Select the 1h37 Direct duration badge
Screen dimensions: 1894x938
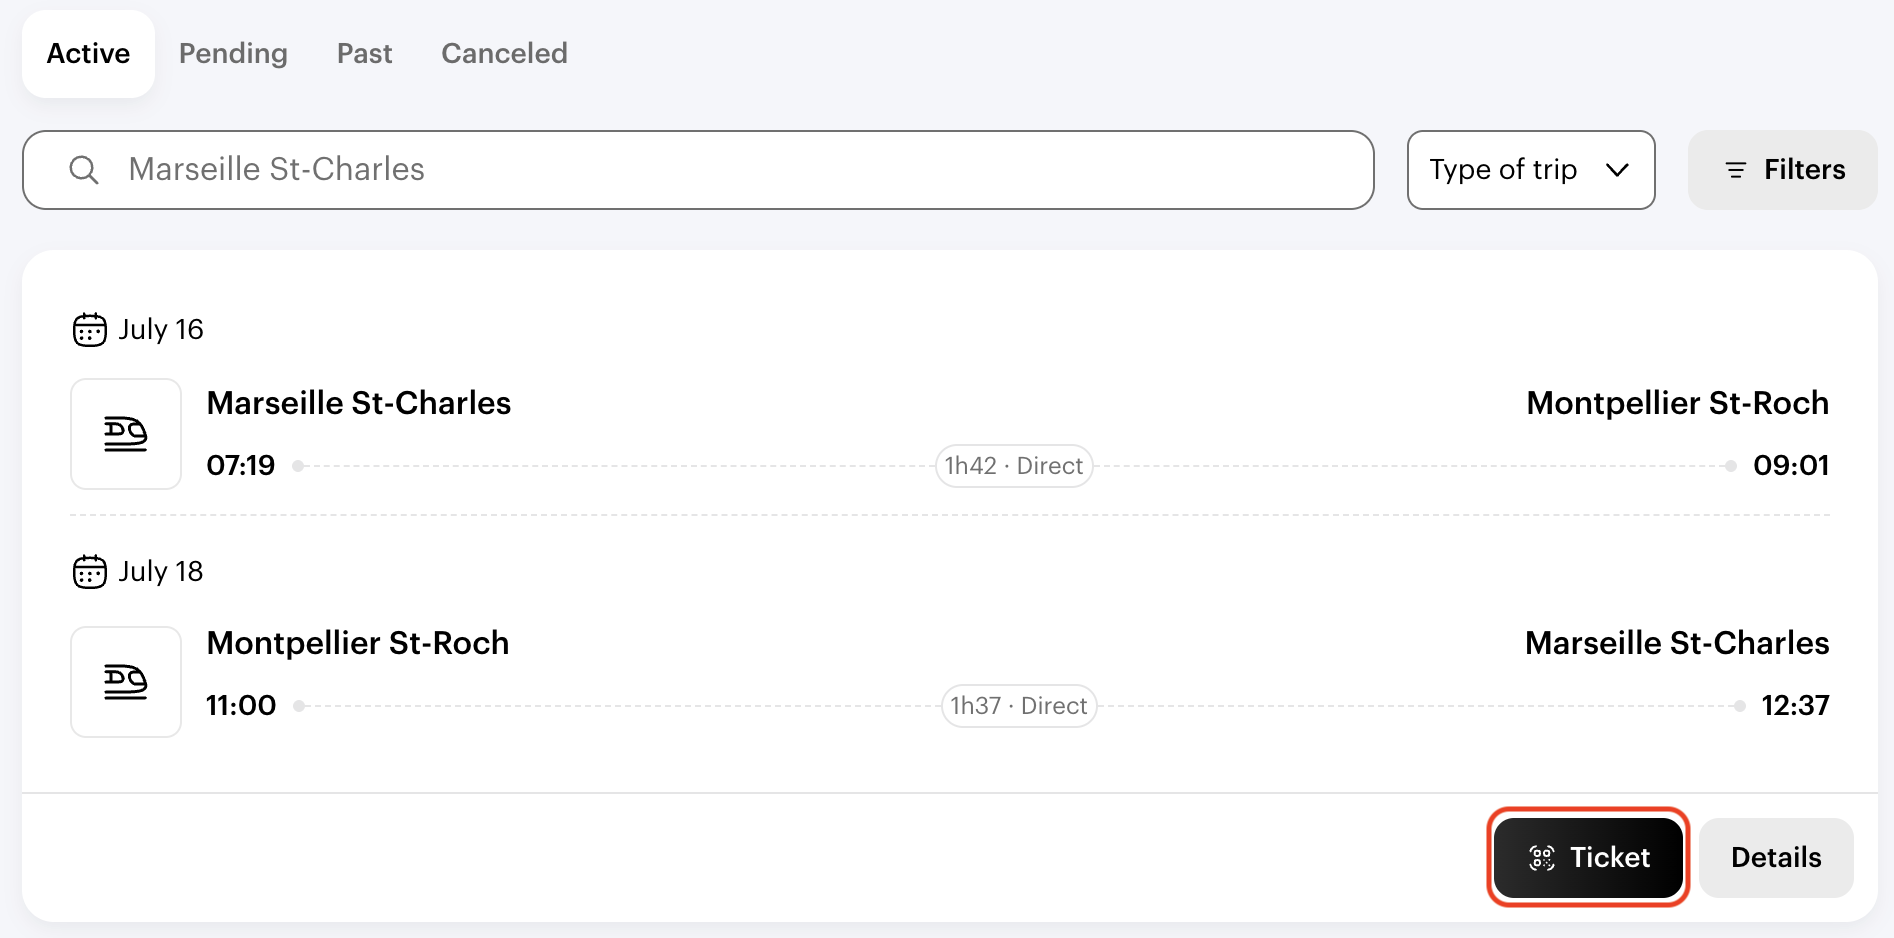[1018, 706]
